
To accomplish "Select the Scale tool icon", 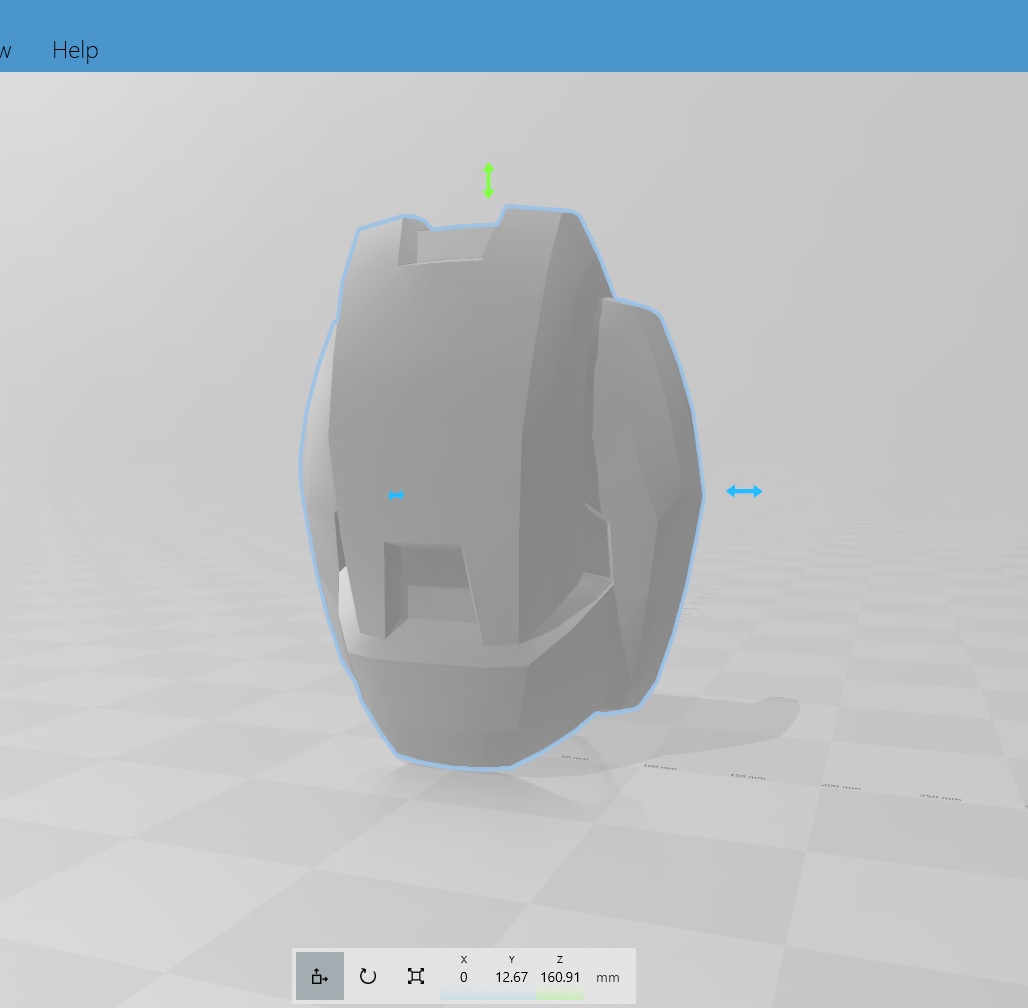I will 416,976.
